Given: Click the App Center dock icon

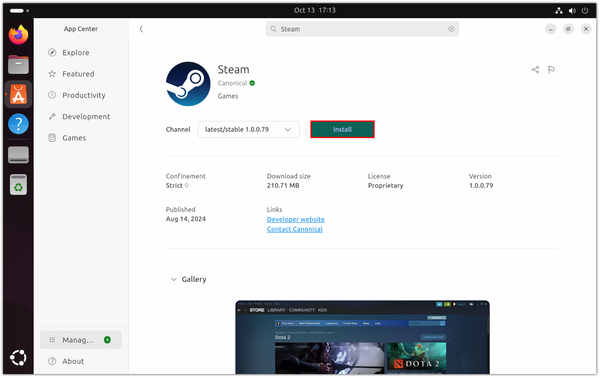Looking at the screenshot, I should pos(18,94).
